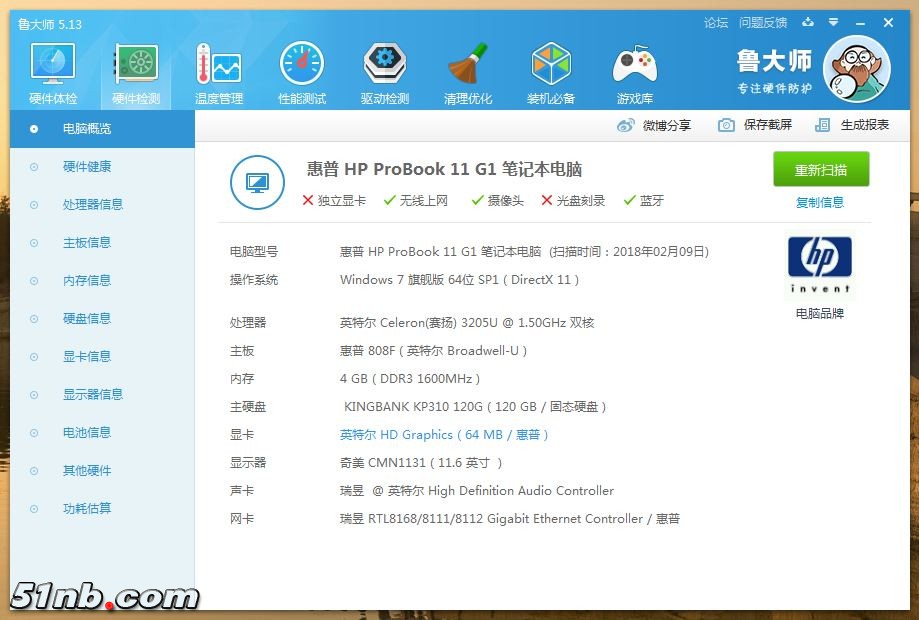Click the 复制信息 copy info link

tap(820, 202)
